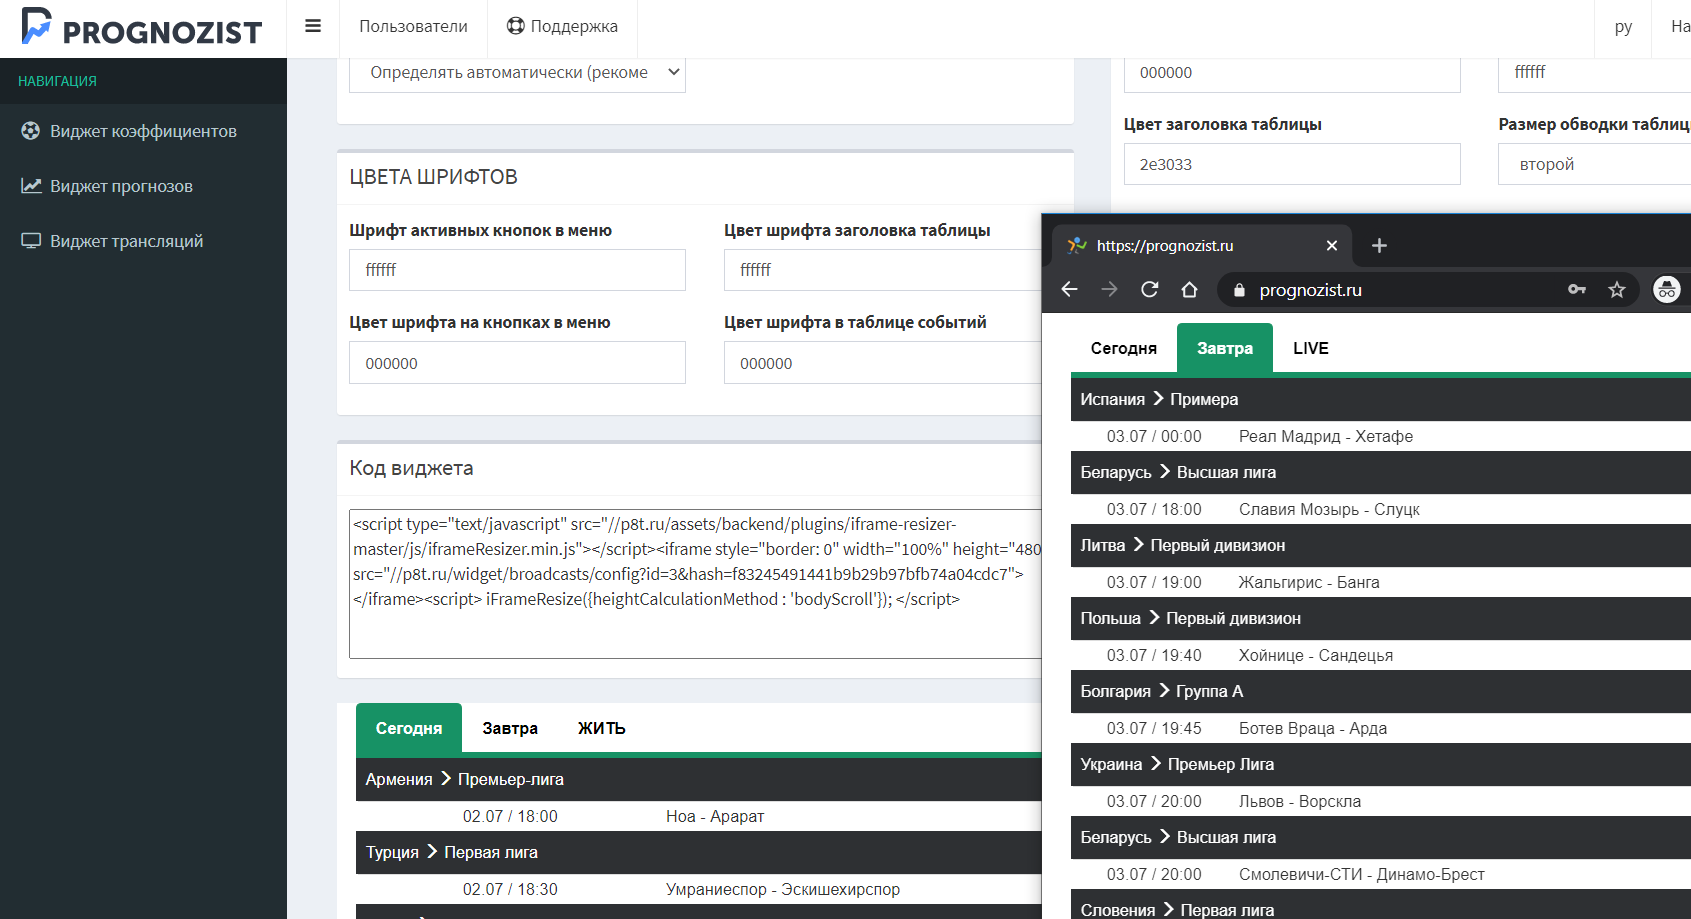This screenshot has height=919, width=1691.
Task: Click Ботев Враца - Арда match
Action: [x=1313, y=728]
